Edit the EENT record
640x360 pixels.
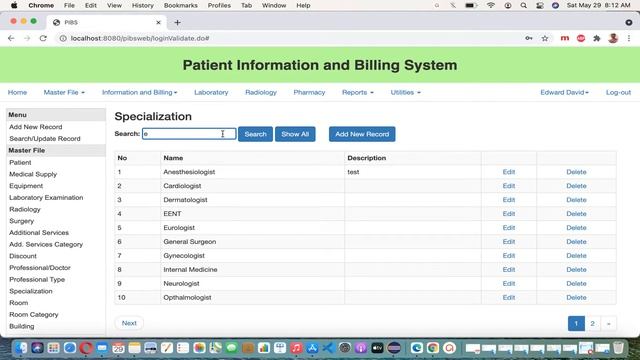(x=509, y=213)
